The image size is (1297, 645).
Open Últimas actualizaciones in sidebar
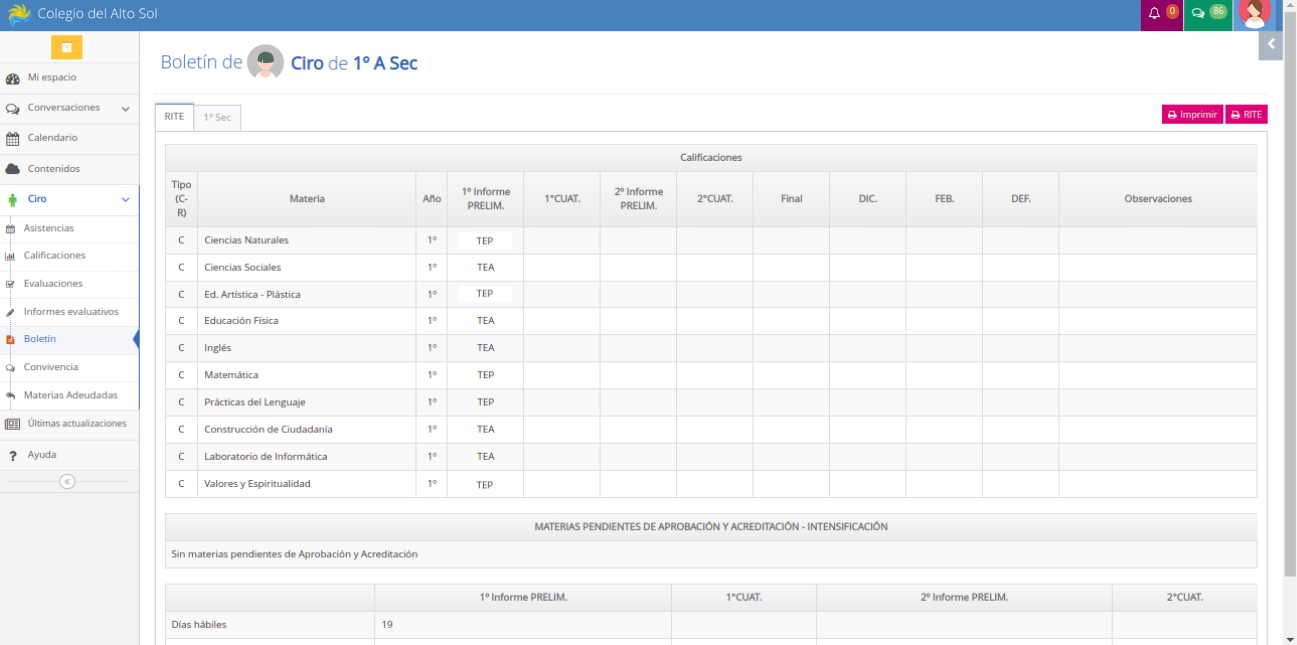click(x=76, y=424)
